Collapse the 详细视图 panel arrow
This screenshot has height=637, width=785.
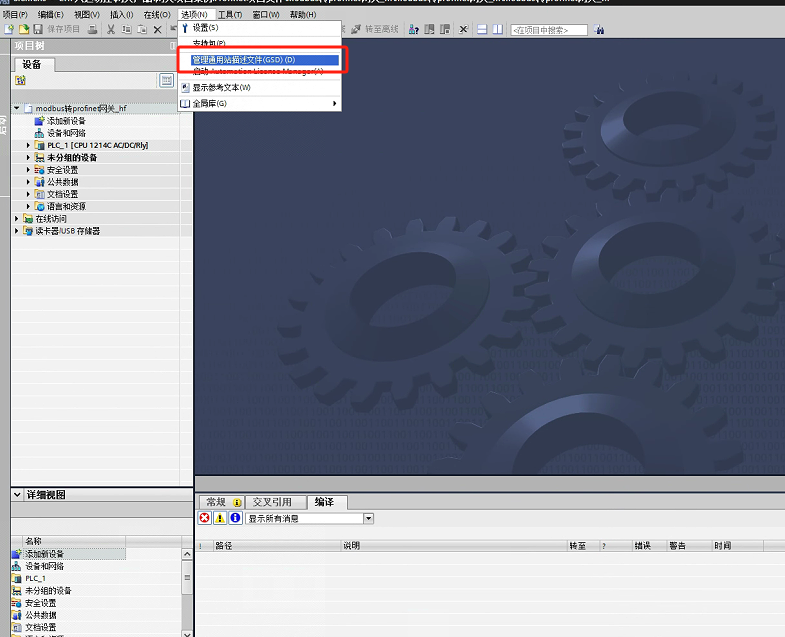(x=17, y=495)
